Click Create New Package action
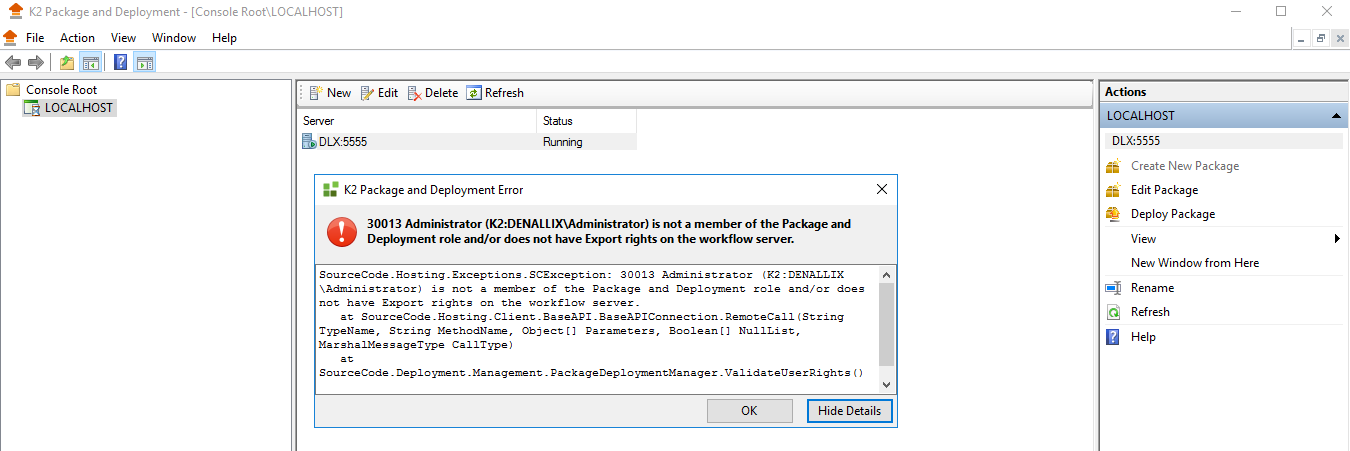 pos(1185,166)
